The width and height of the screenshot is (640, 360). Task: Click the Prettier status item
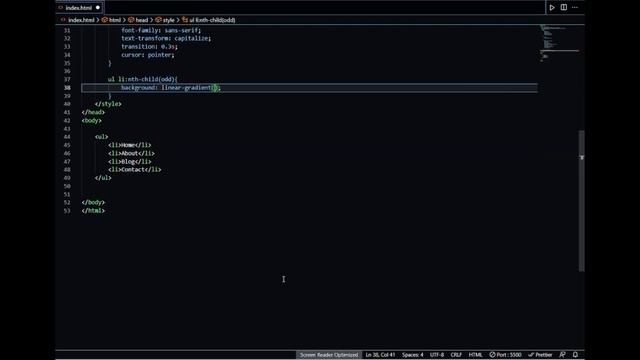(540, 355)
